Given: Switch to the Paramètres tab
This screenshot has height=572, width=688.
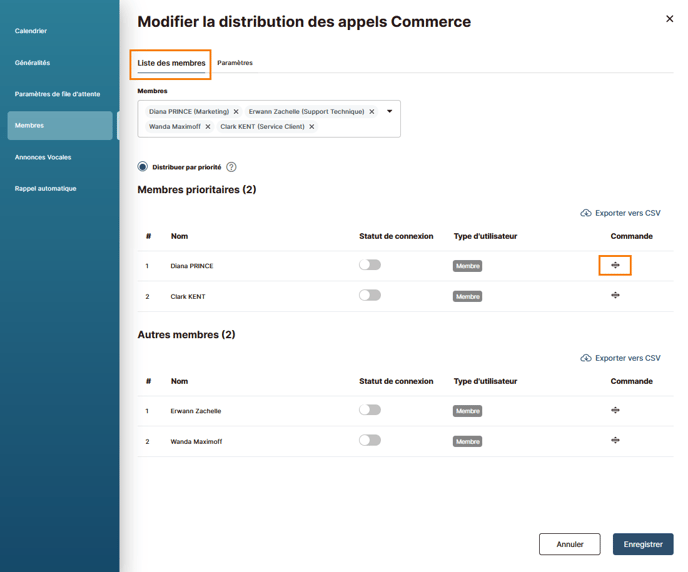Looking at the screenshot, I should pos(235,63).
